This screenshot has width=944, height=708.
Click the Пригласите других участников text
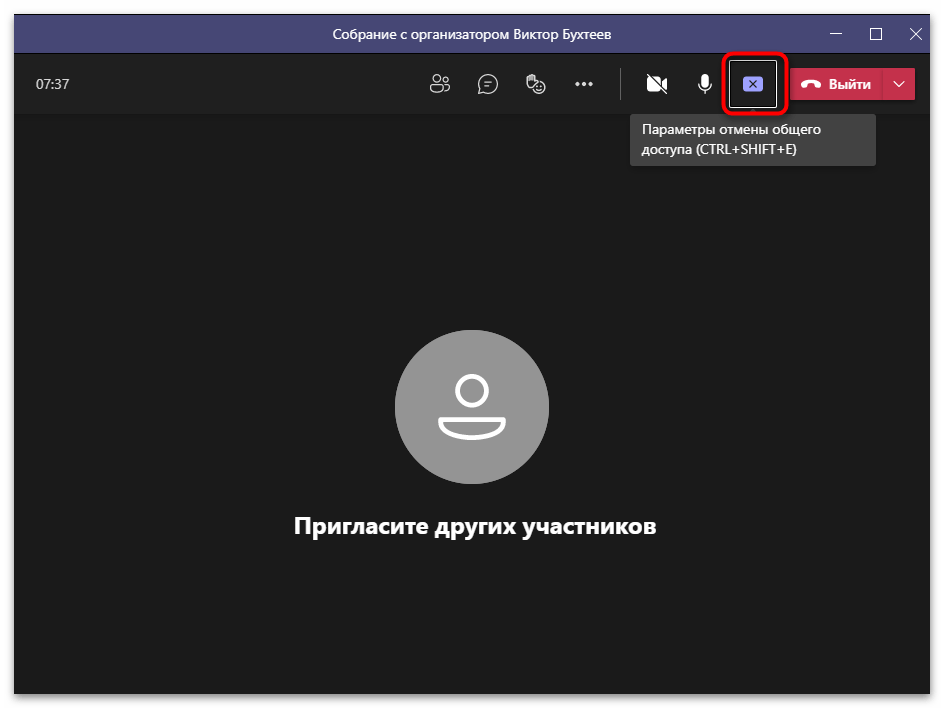pos(475,526)
